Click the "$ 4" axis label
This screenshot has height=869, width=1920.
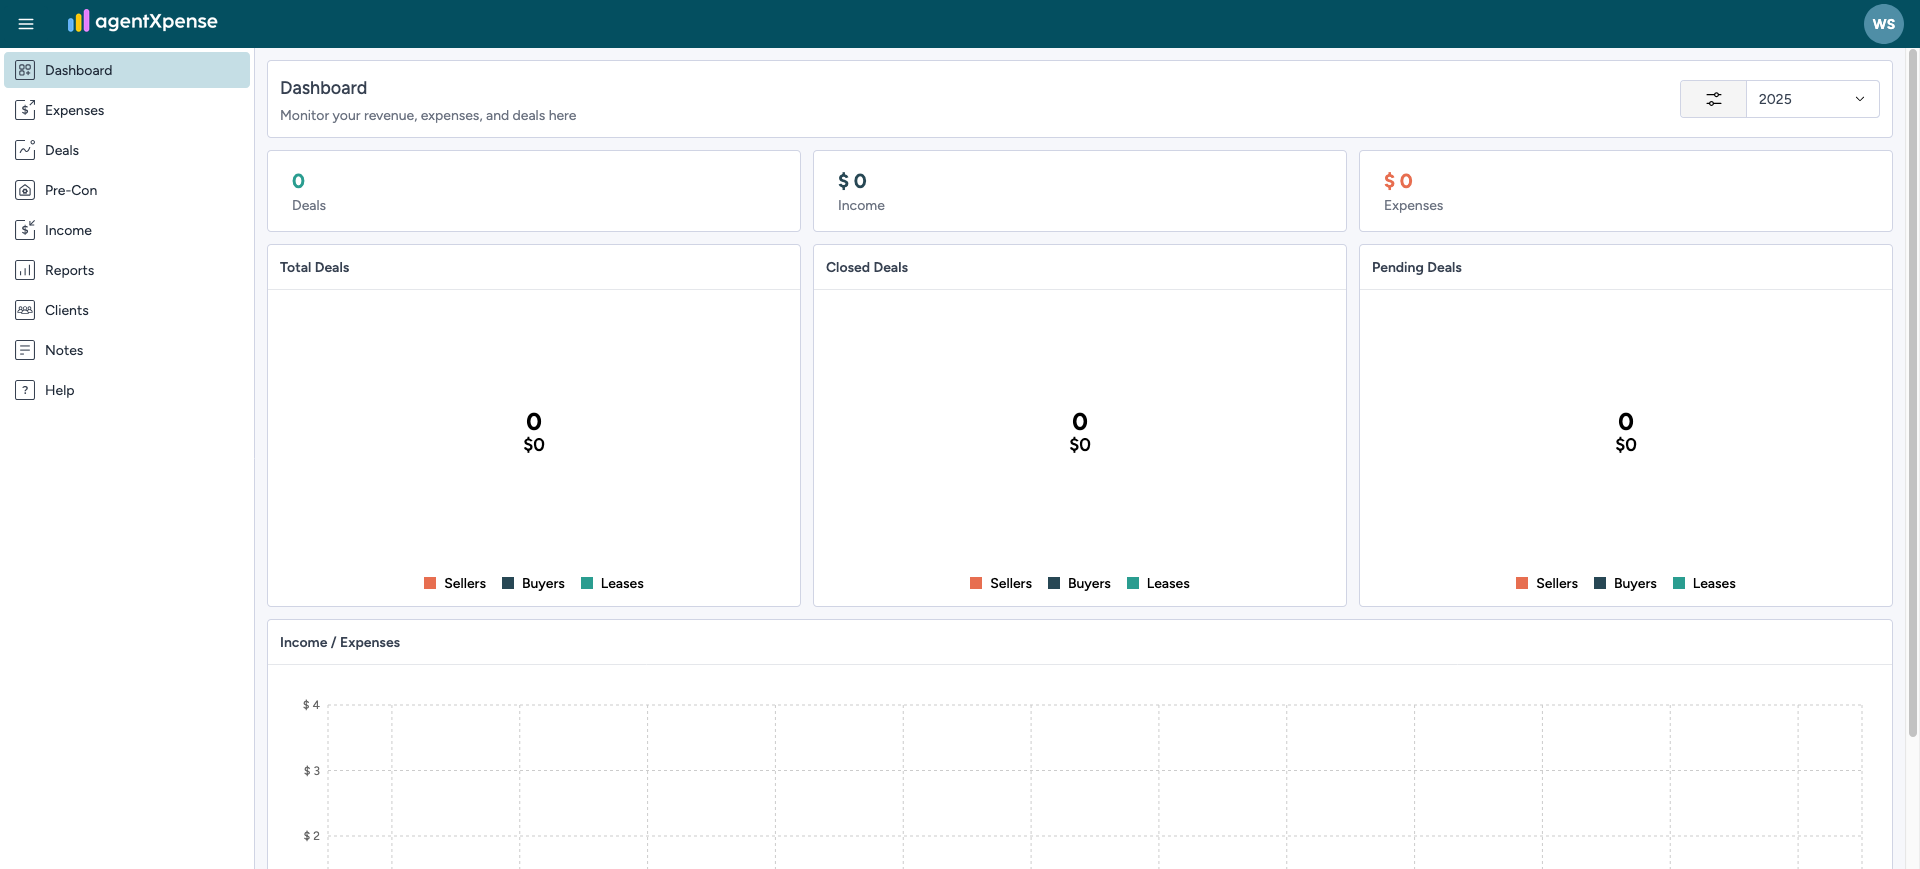(311, 705)
